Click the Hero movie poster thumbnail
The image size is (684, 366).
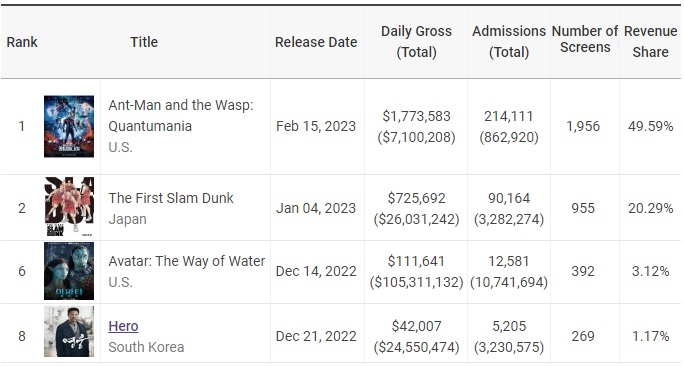69,331
